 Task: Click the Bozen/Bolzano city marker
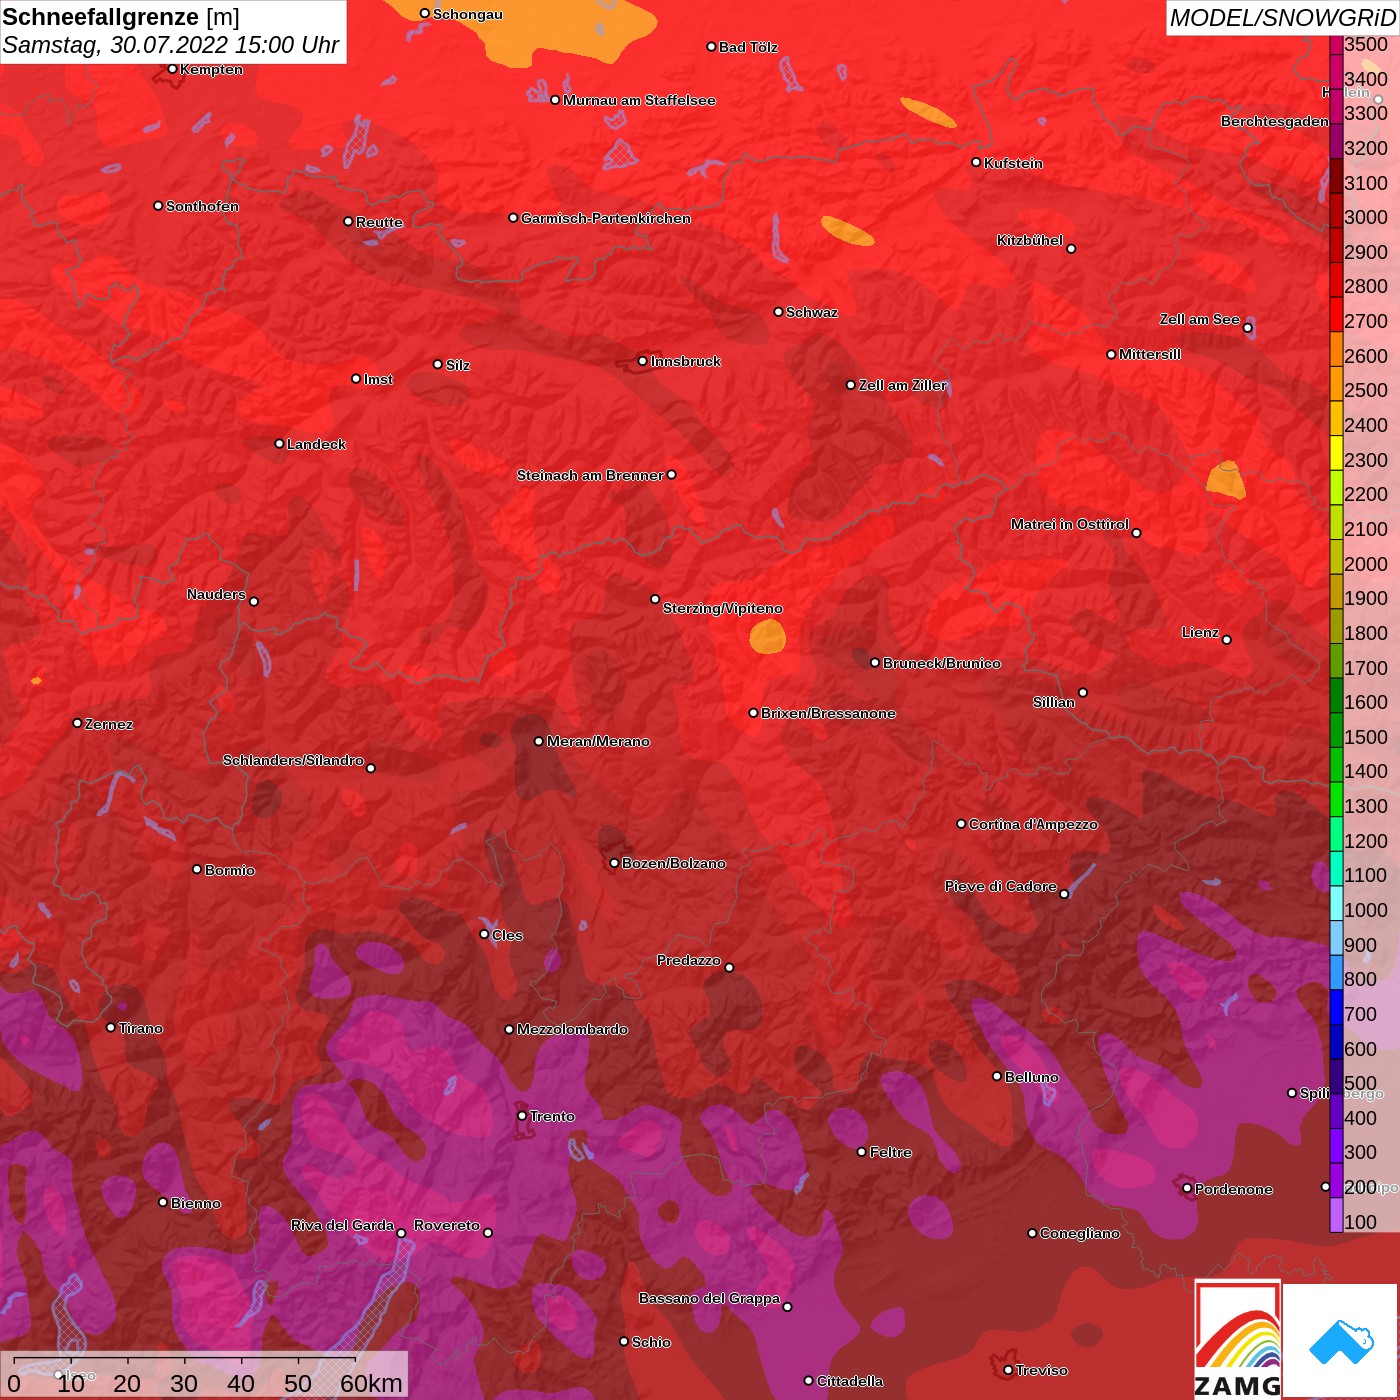614,863
